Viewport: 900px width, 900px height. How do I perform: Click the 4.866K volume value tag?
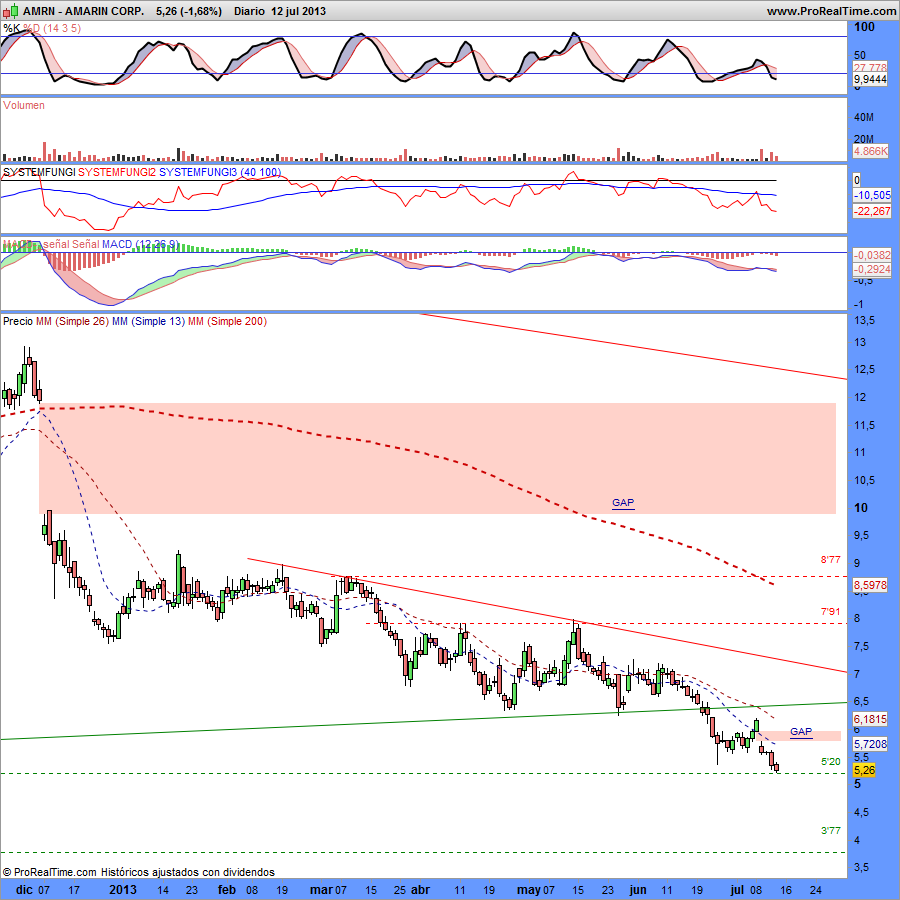click(x=871, y=152)
